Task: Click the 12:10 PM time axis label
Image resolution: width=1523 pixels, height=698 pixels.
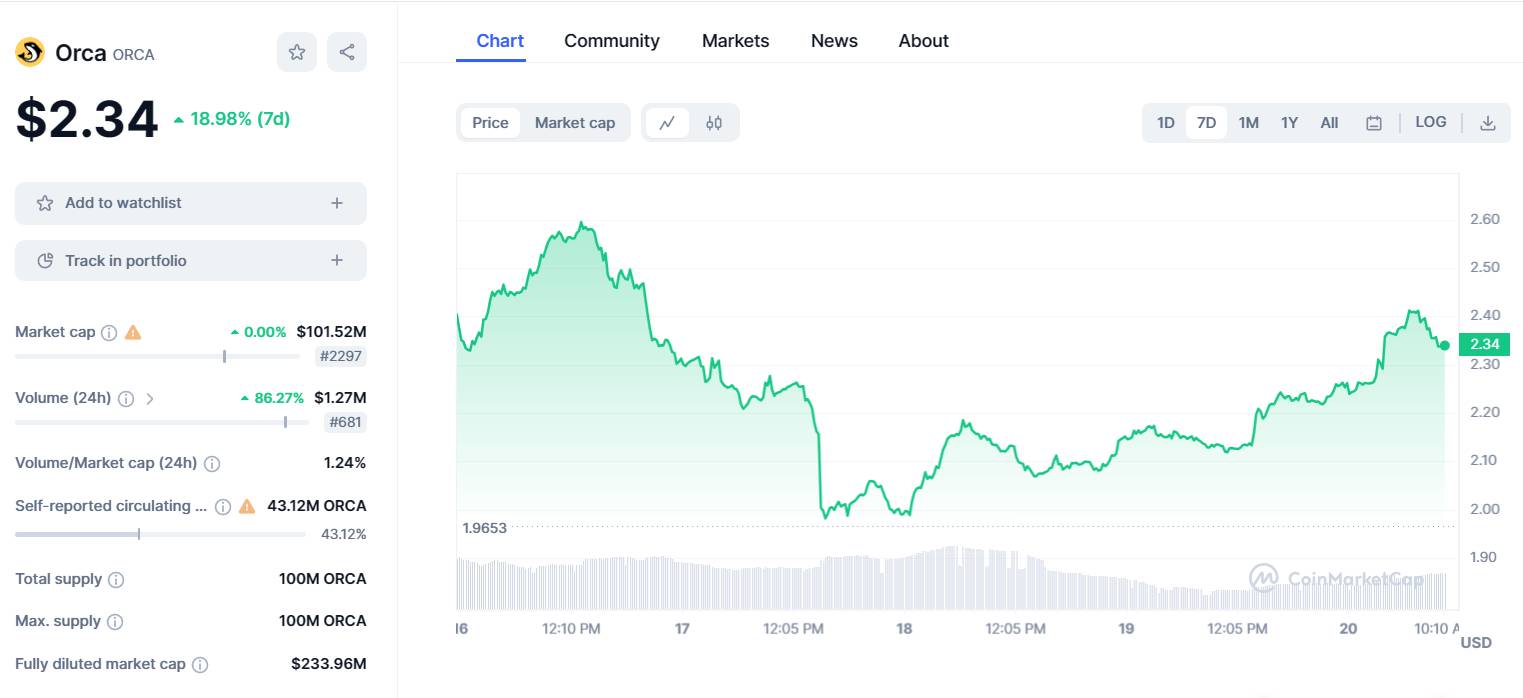Action: [571, 629]
